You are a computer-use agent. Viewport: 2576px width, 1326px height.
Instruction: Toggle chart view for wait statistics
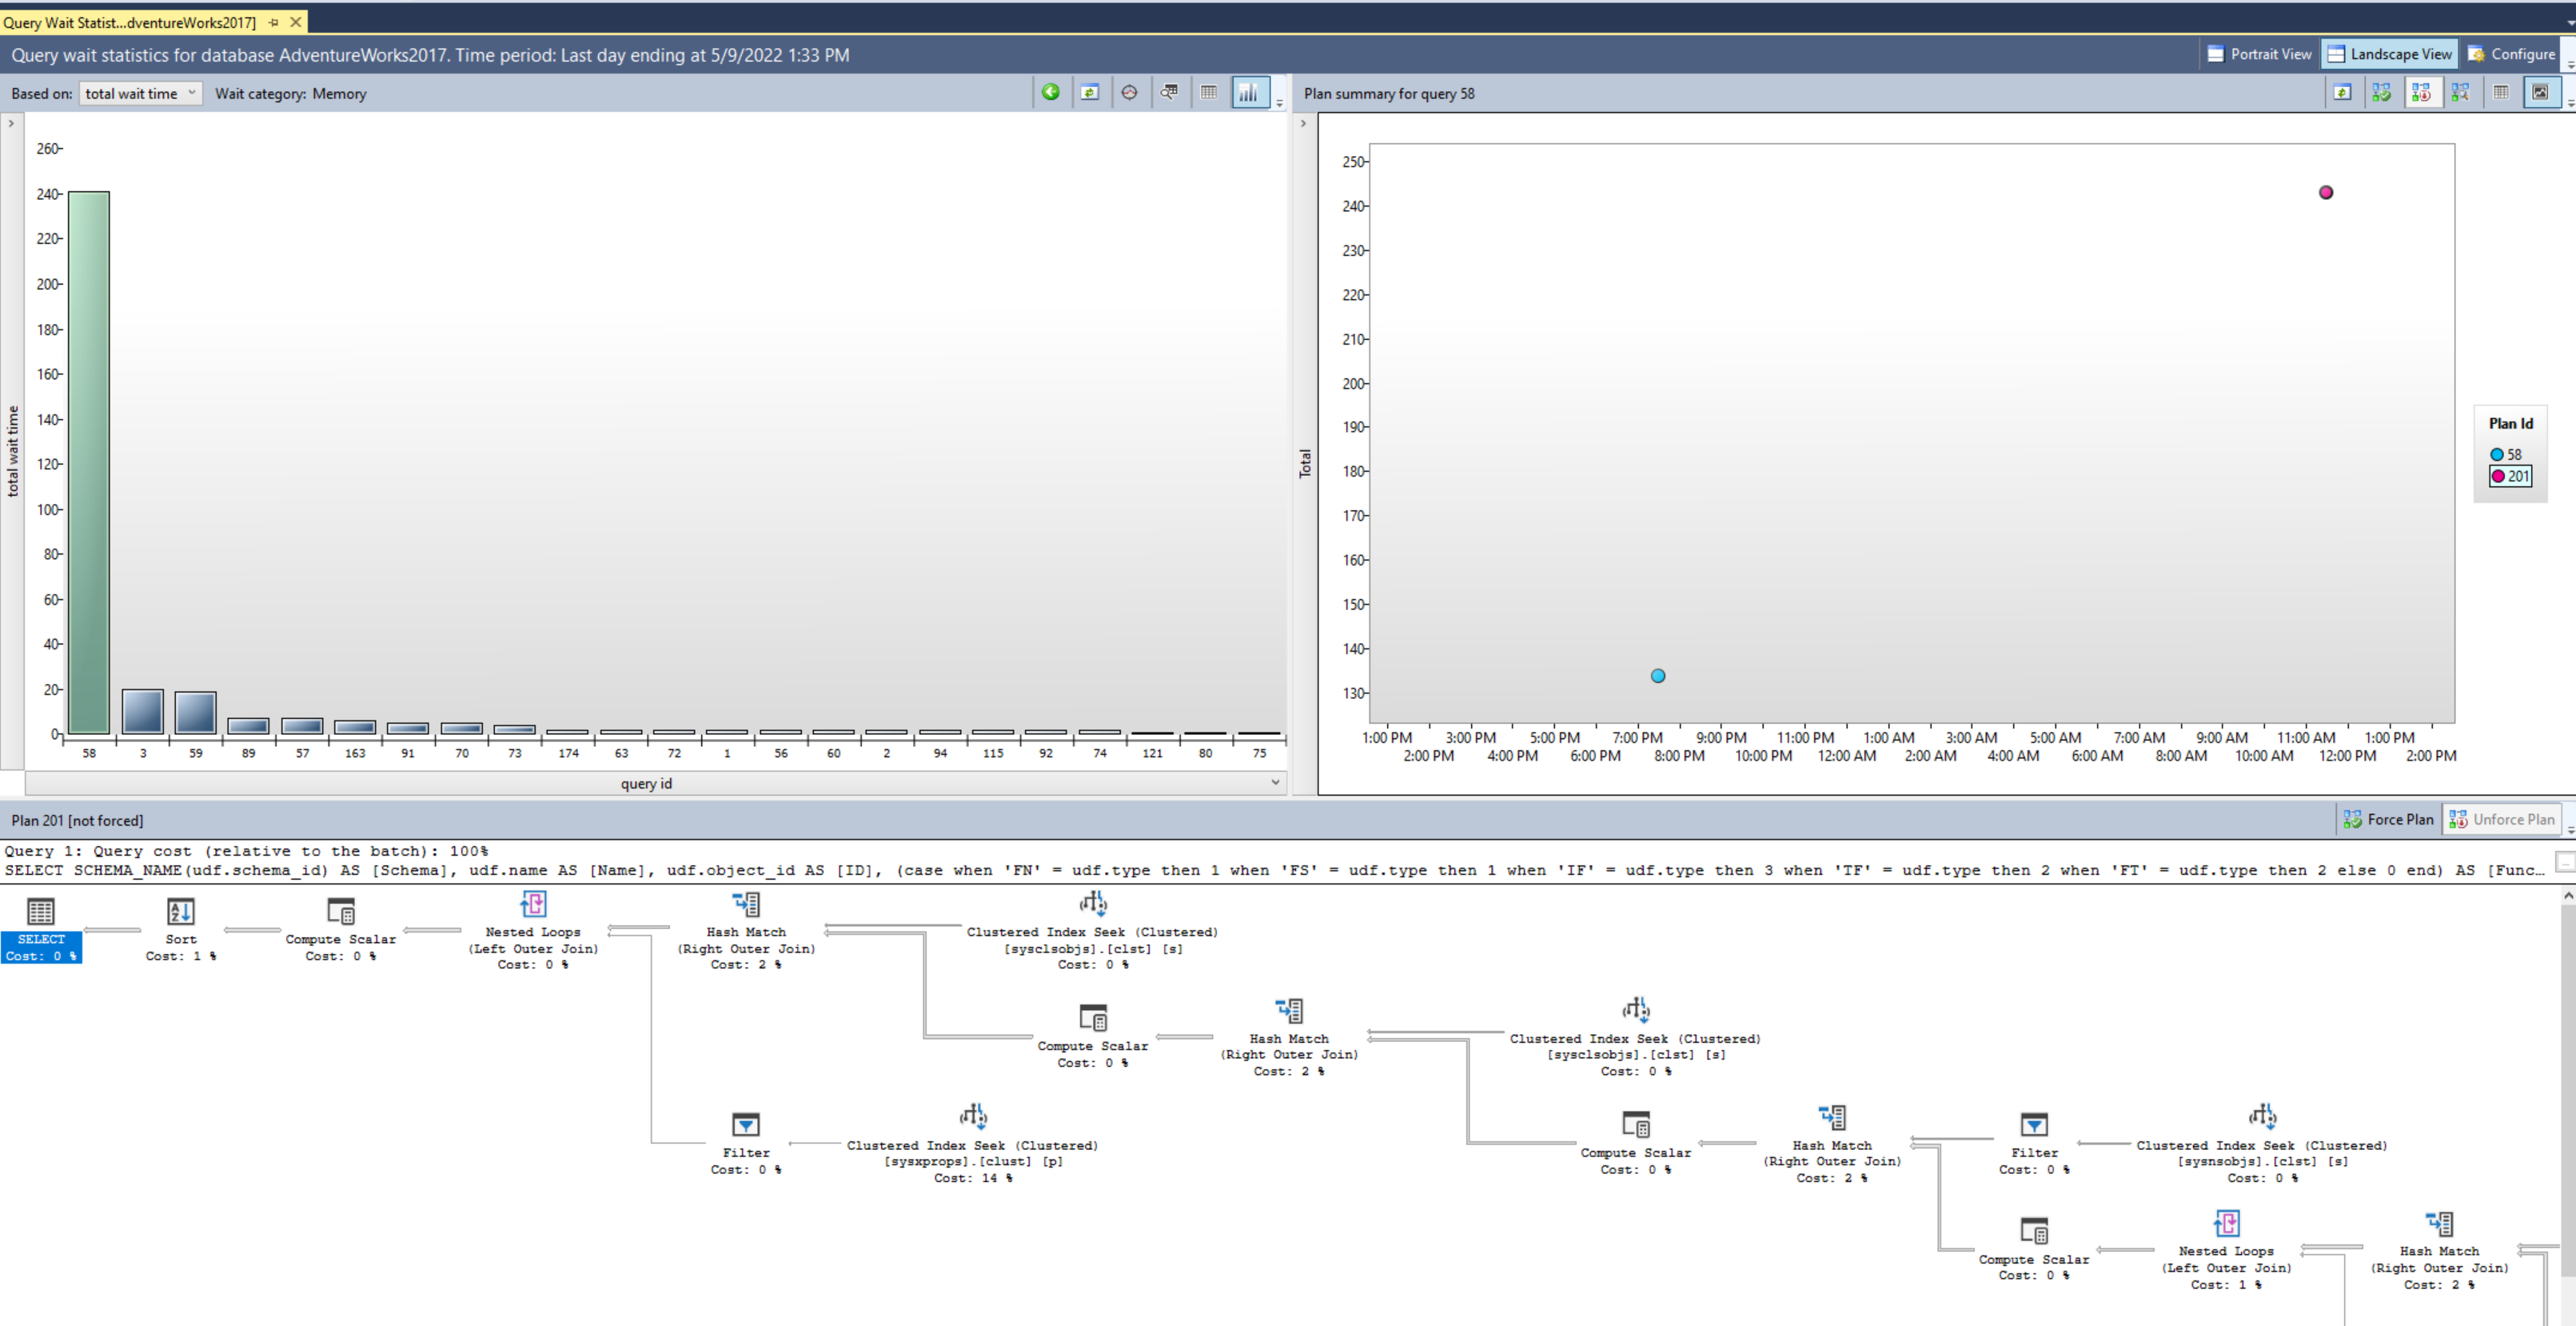point(1249,92)
